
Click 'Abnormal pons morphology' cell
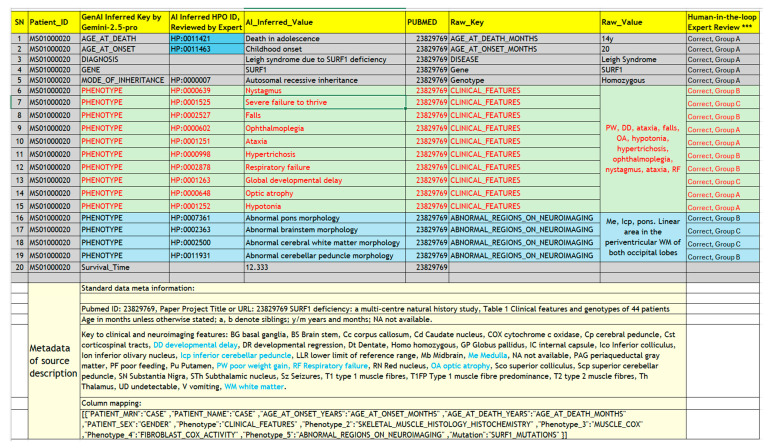tap(324, 218)
